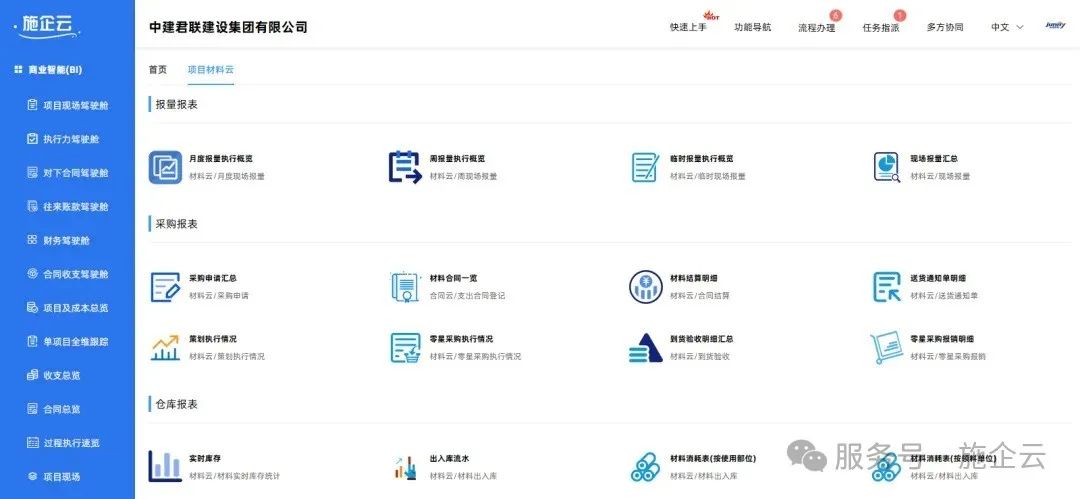
Task: Select the 项目材料云 tab
Action: 210,70
